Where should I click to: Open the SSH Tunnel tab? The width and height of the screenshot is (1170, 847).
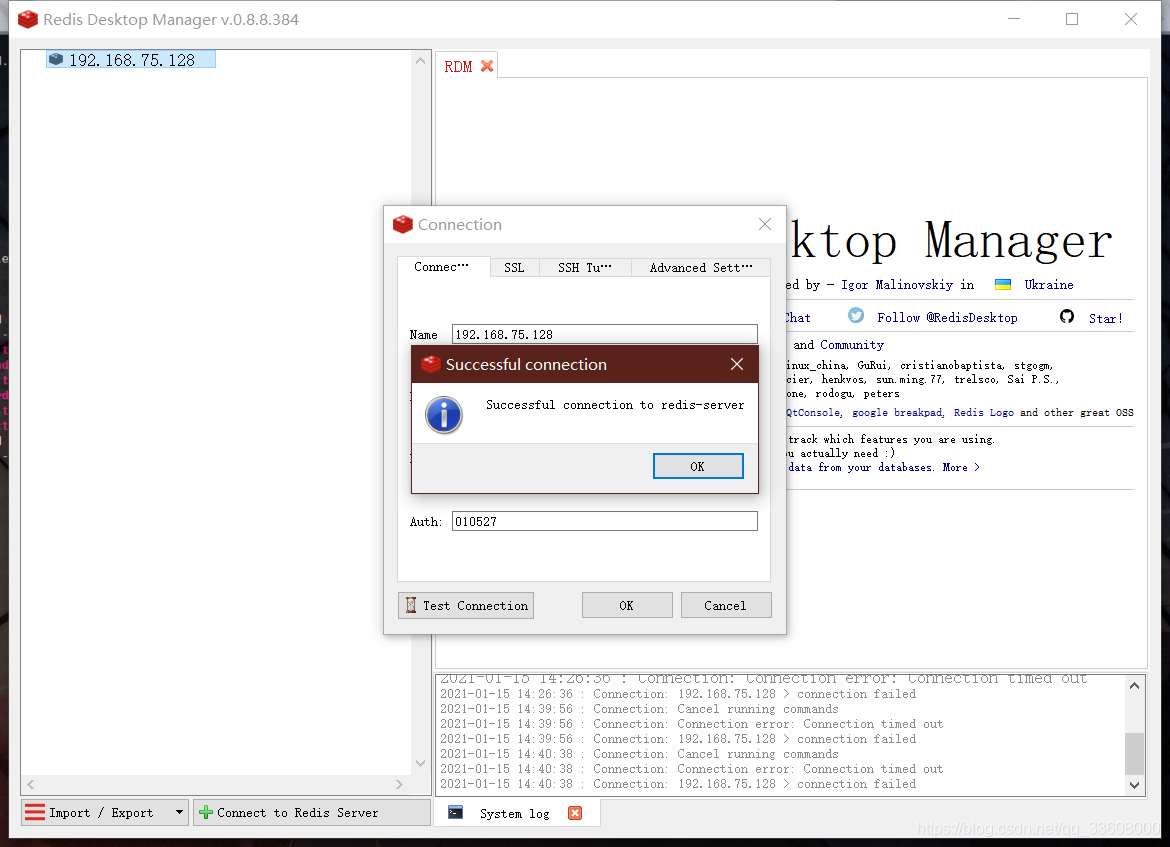pos(584,268)
